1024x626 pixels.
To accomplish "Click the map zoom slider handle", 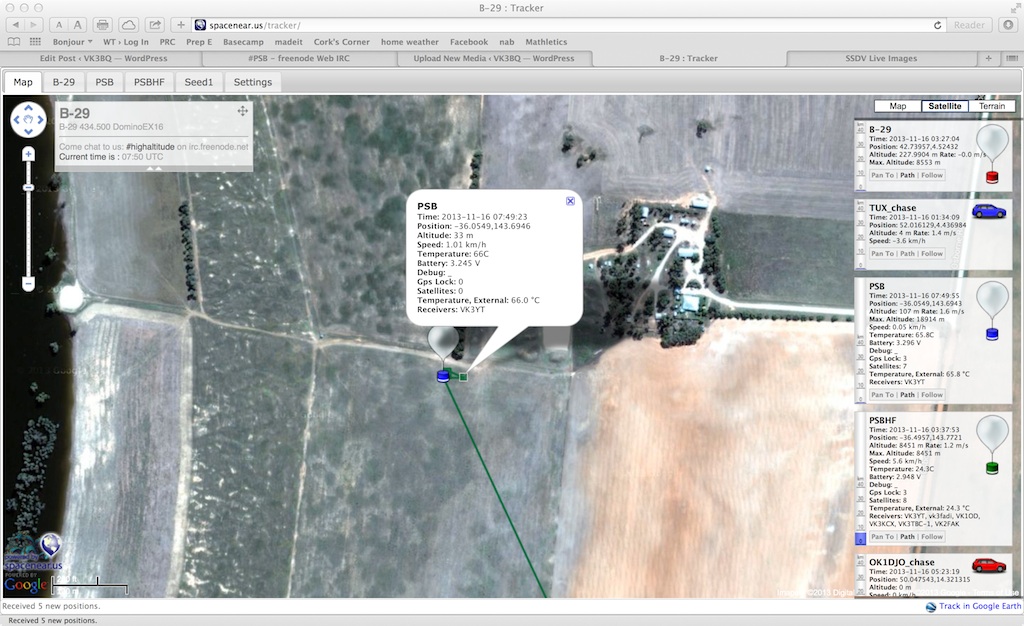I will (28, 187).
